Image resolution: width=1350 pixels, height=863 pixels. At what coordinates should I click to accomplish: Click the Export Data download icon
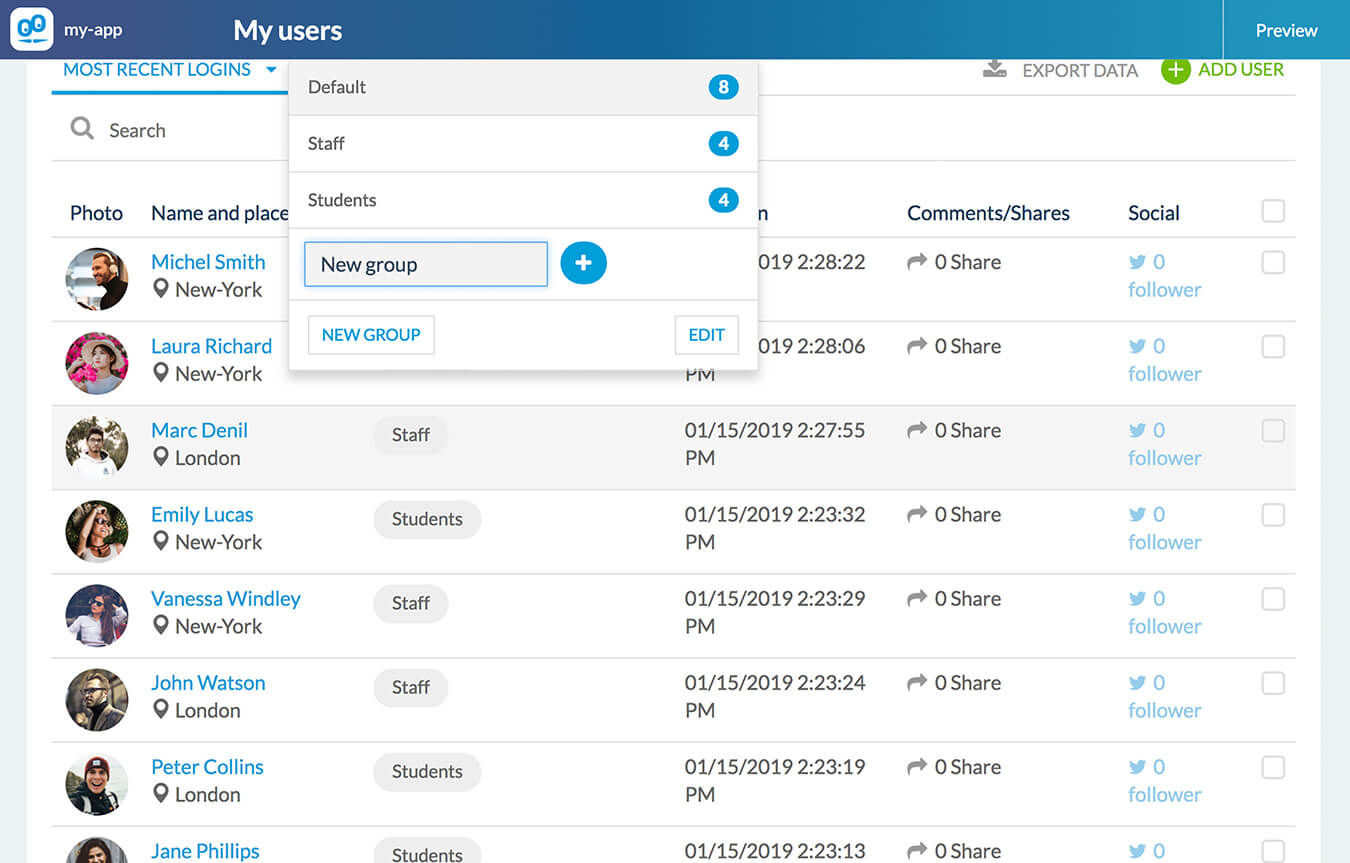tap(994, 70)
